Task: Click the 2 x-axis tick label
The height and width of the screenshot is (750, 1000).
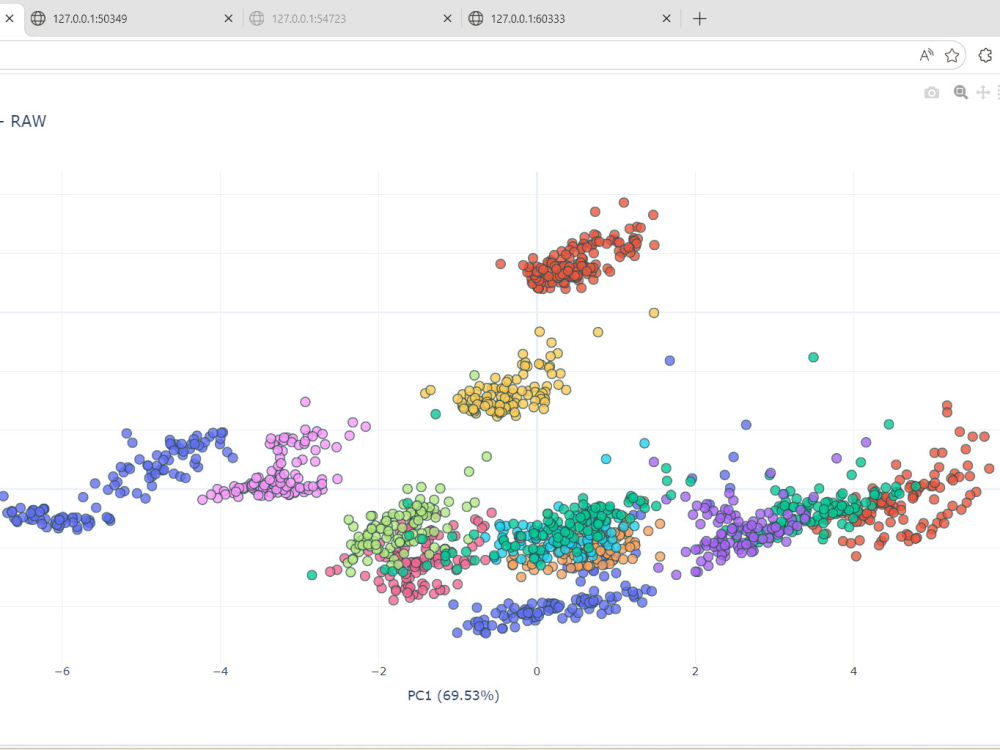Action: coord(695,671)
